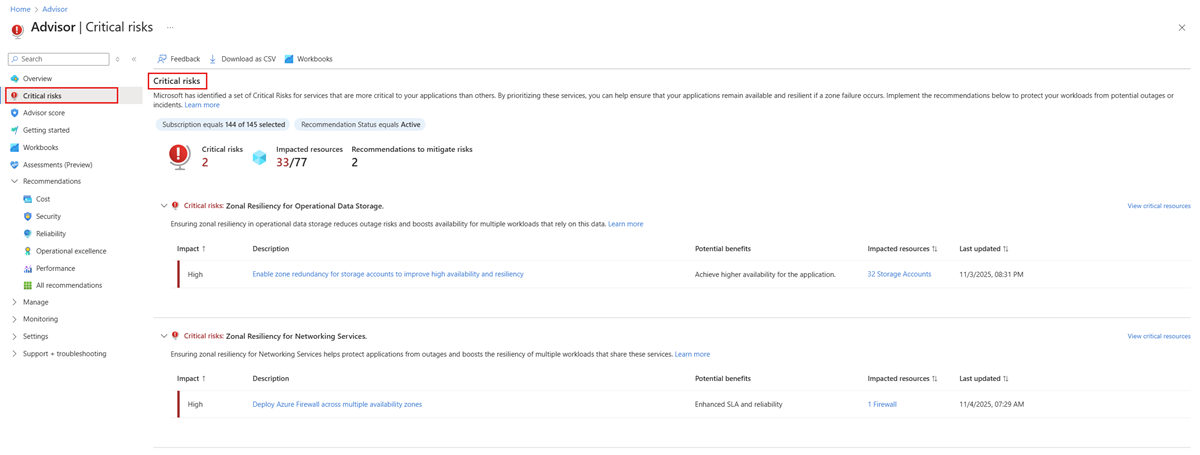Collapse the Zonal Resiliency for Networking Services group
The image size is (1200, 455).
pos(164,336)
